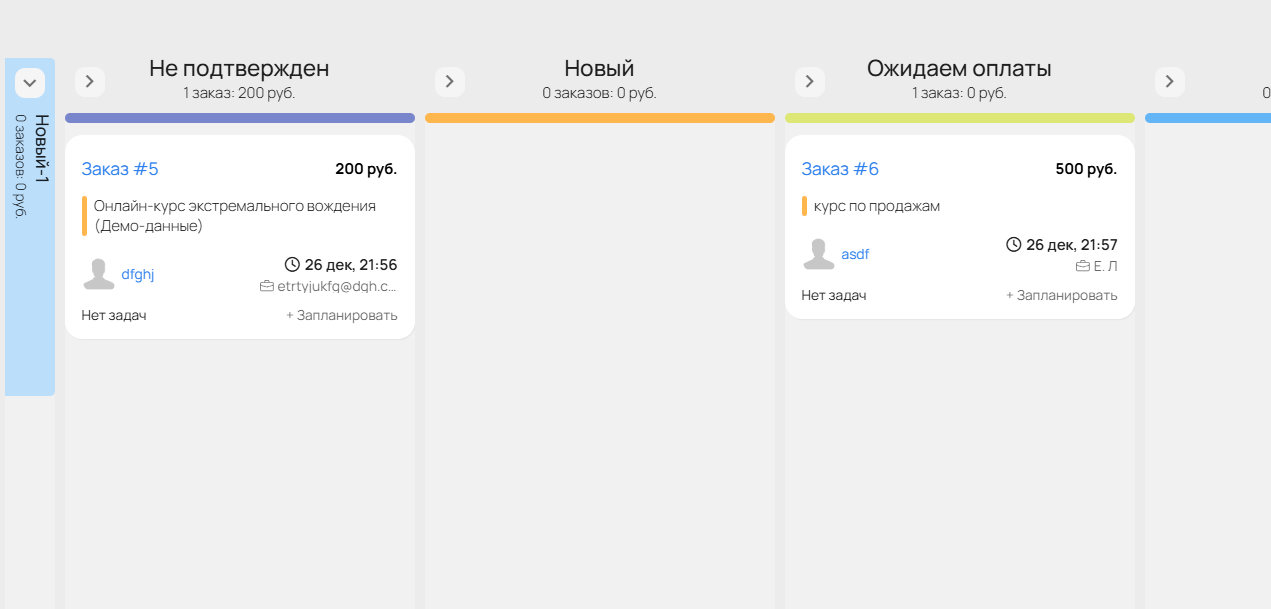Click the avatar icon of customer asdf

coord(819,254)
